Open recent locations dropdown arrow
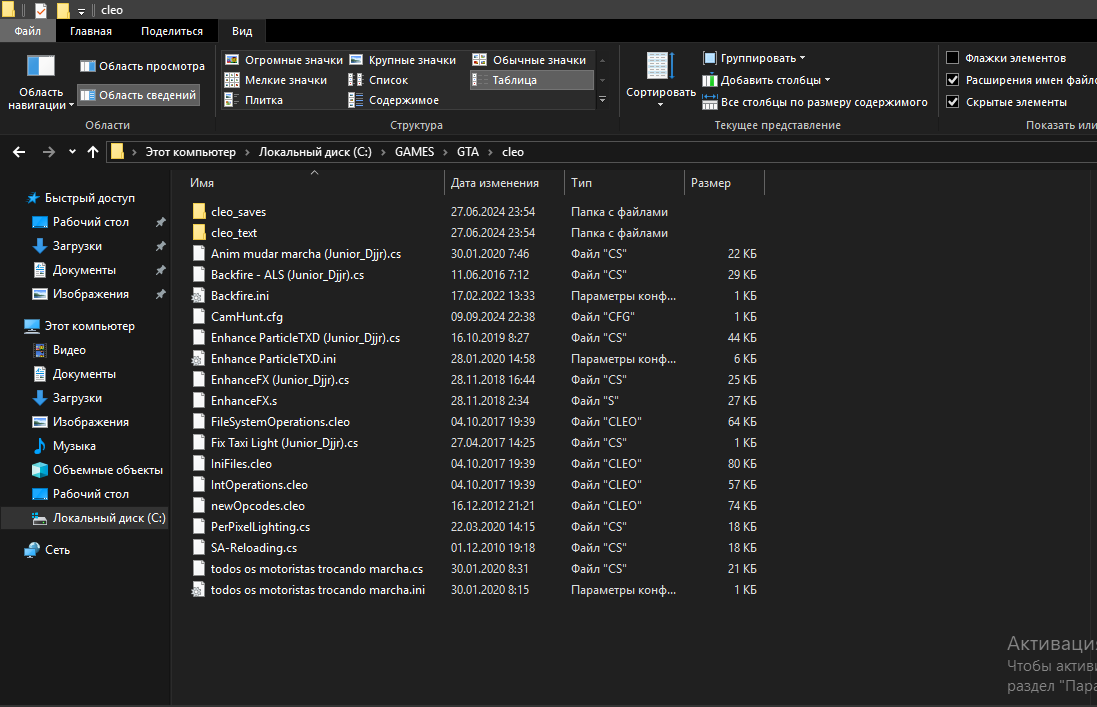The image size is (1097, 707). (x=72, y=152)
